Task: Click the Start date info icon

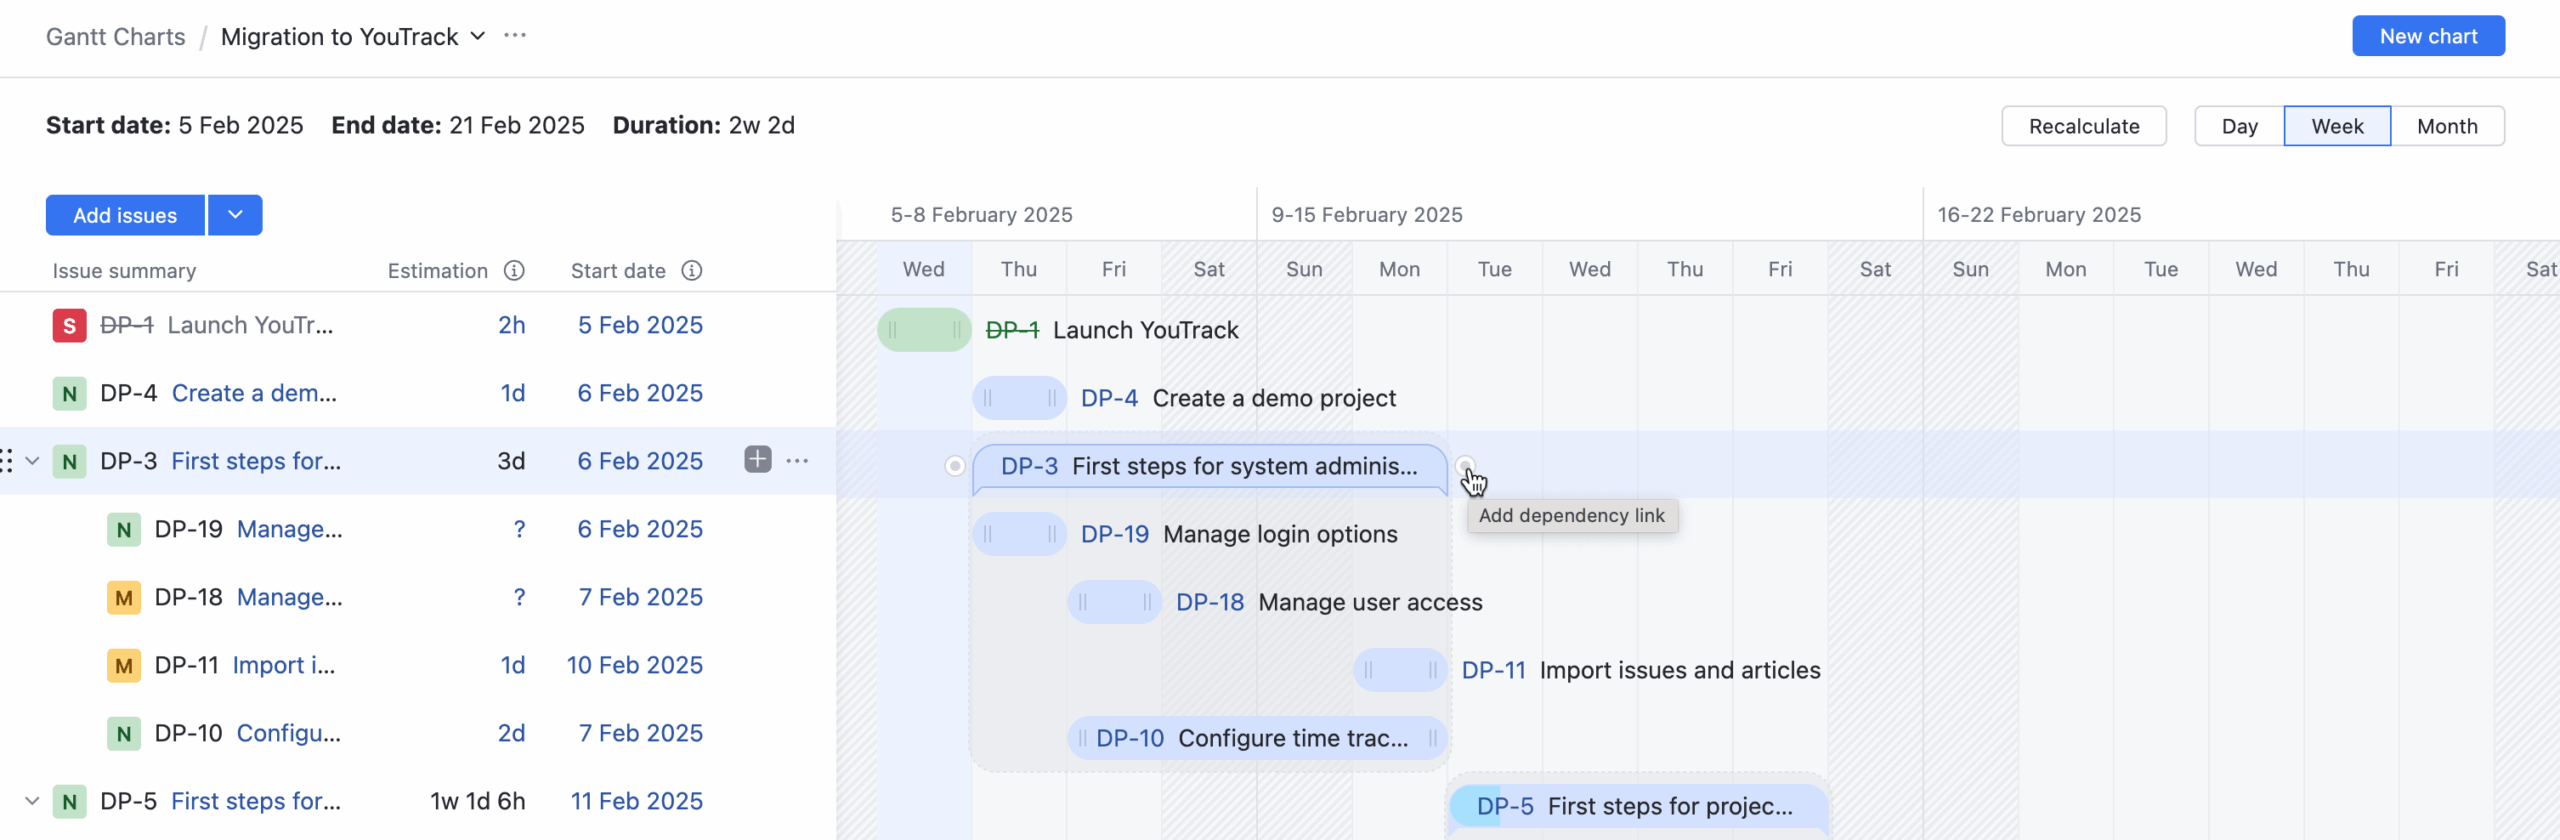Action: [692, 271]
